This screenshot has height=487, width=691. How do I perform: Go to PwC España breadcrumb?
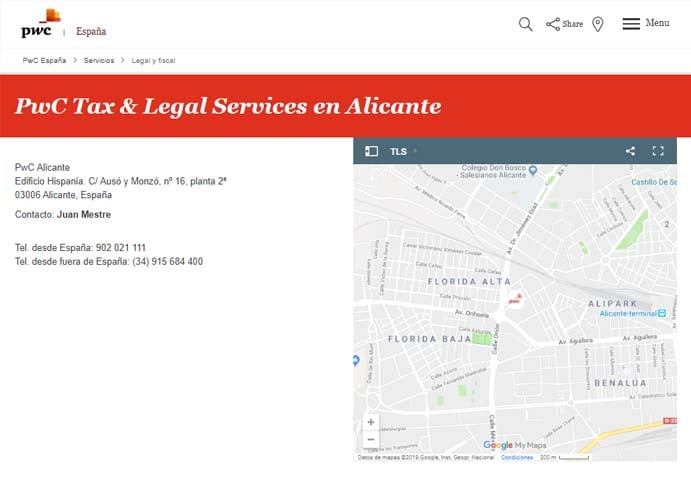pos(45,61)
